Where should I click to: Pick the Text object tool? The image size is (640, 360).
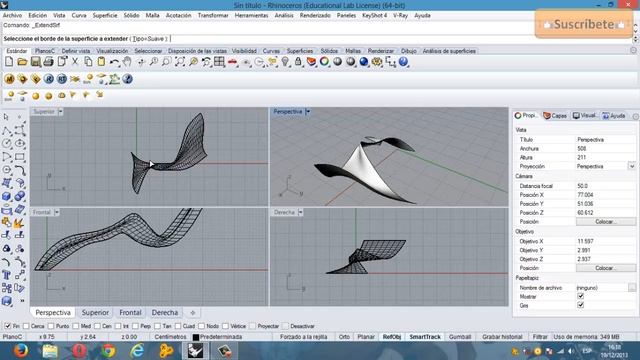[x=7, y=275]
